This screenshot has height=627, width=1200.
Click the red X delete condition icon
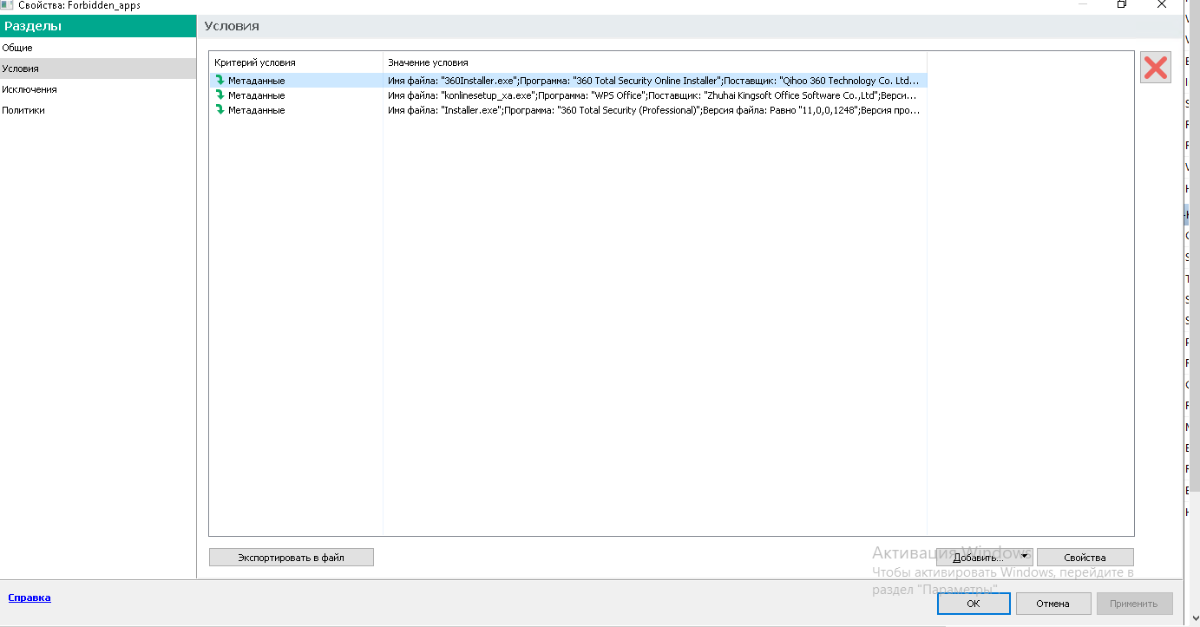(x=1155, y=67)
